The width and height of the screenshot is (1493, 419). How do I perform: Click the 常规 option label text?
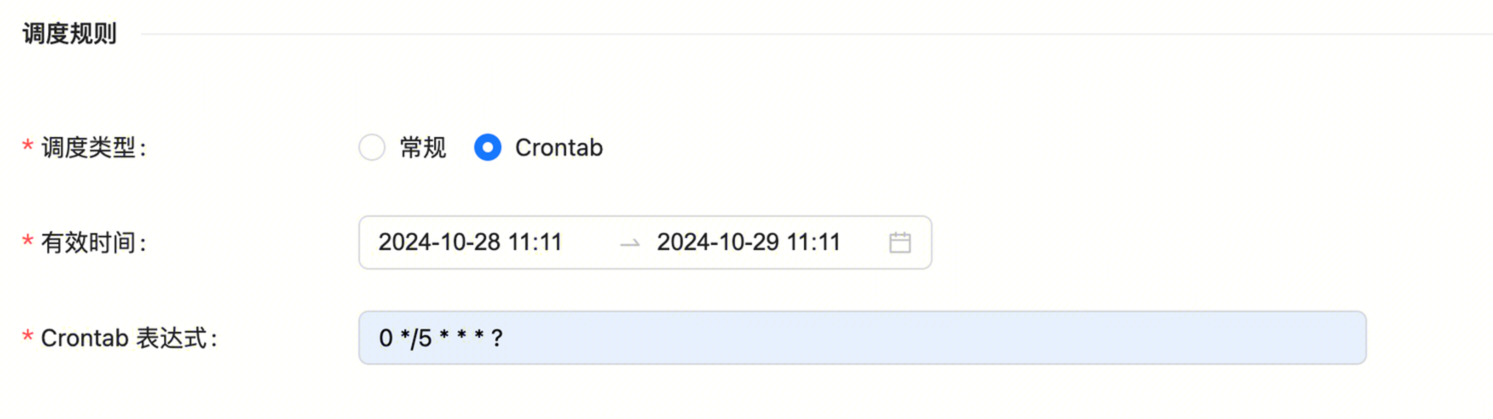[423, 148]
